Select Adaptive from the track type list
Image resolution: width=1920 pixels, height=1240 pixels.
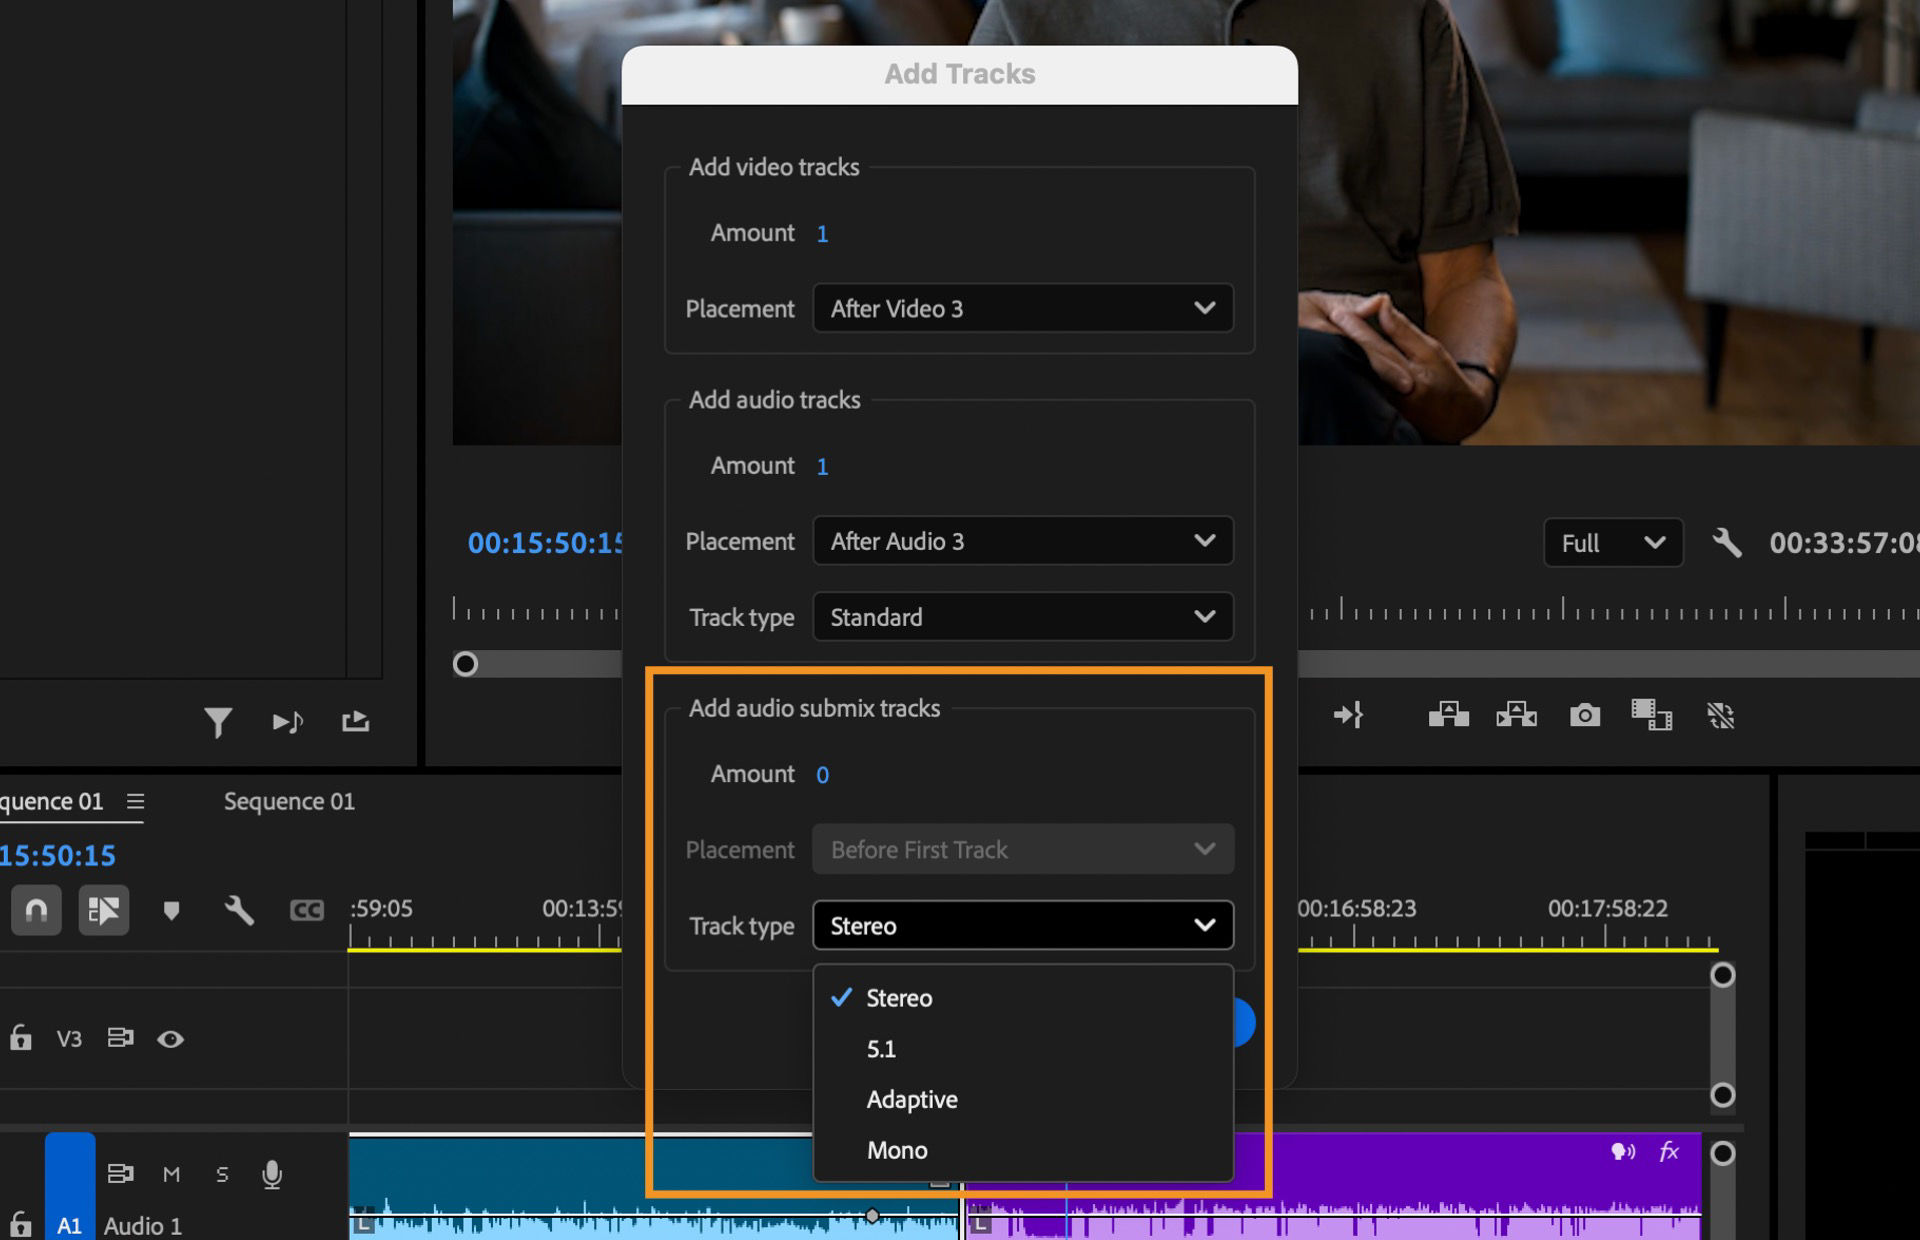[x=911, y=1099]
